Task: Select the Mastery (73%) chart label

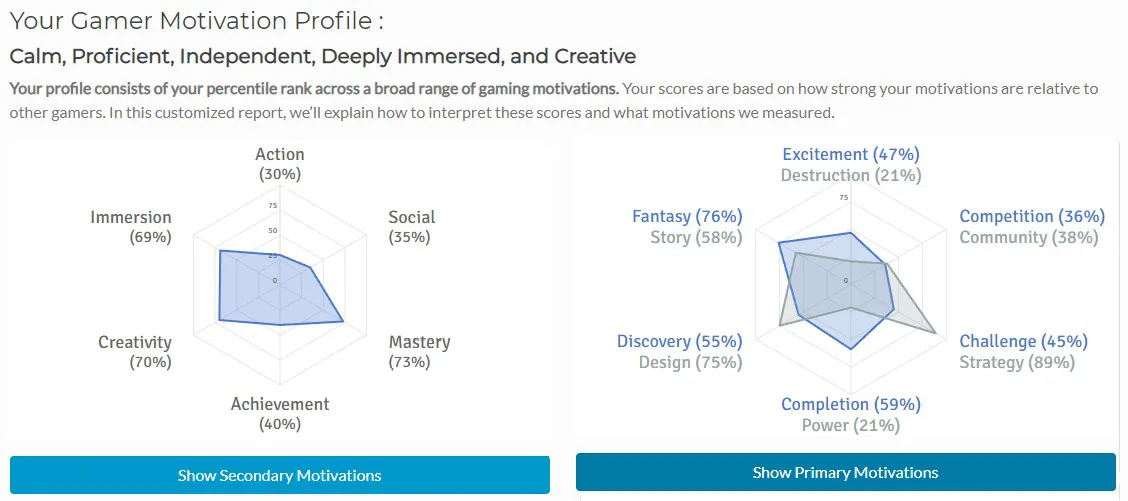Action: 419,352
